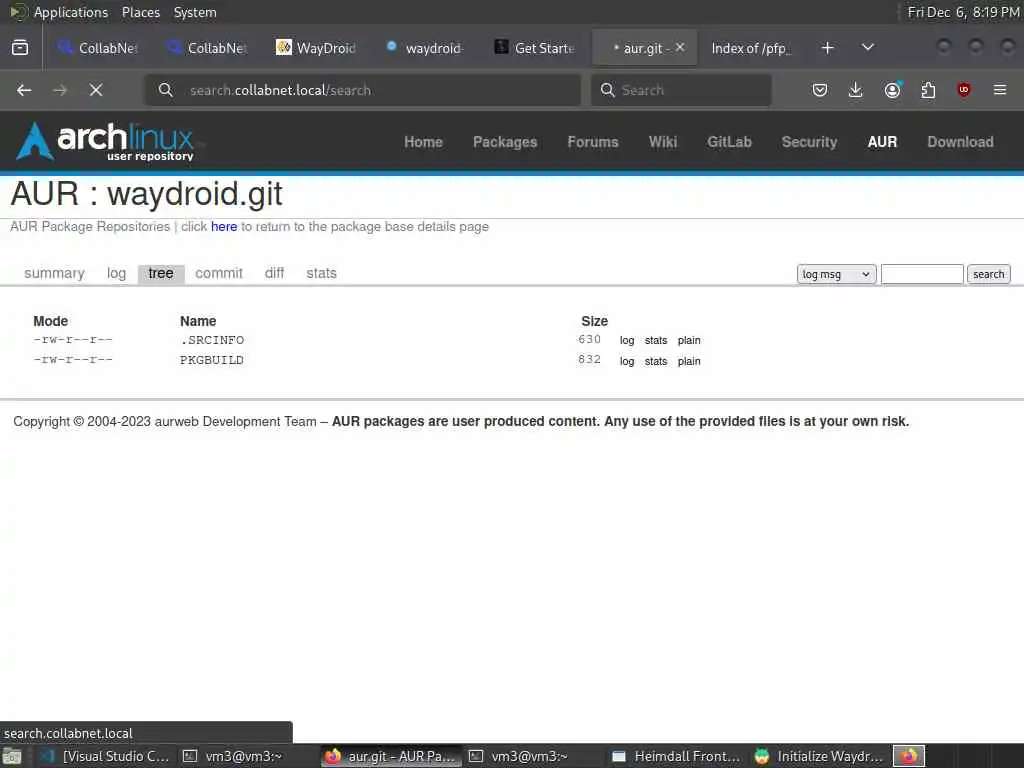Open a new tab with the plus icon
Image resolution: width=1024 pixels, height=768 pixels.
[827, 48]
